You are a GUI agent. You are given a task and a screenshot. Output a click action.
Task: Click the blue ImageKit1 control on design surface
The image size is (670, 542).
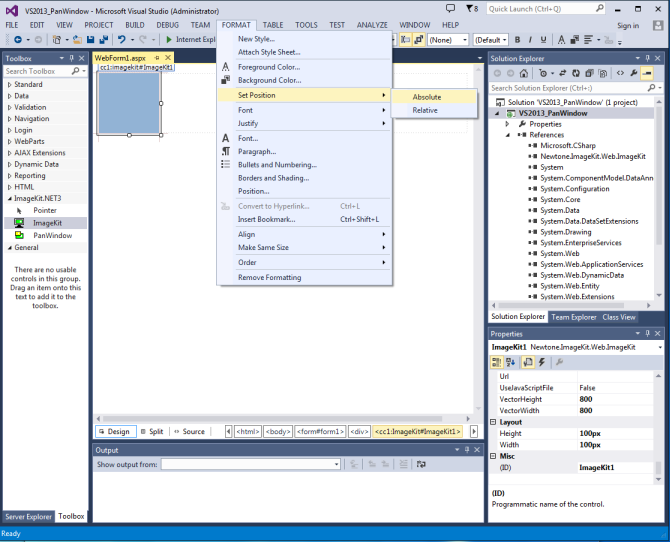[129, 103]
